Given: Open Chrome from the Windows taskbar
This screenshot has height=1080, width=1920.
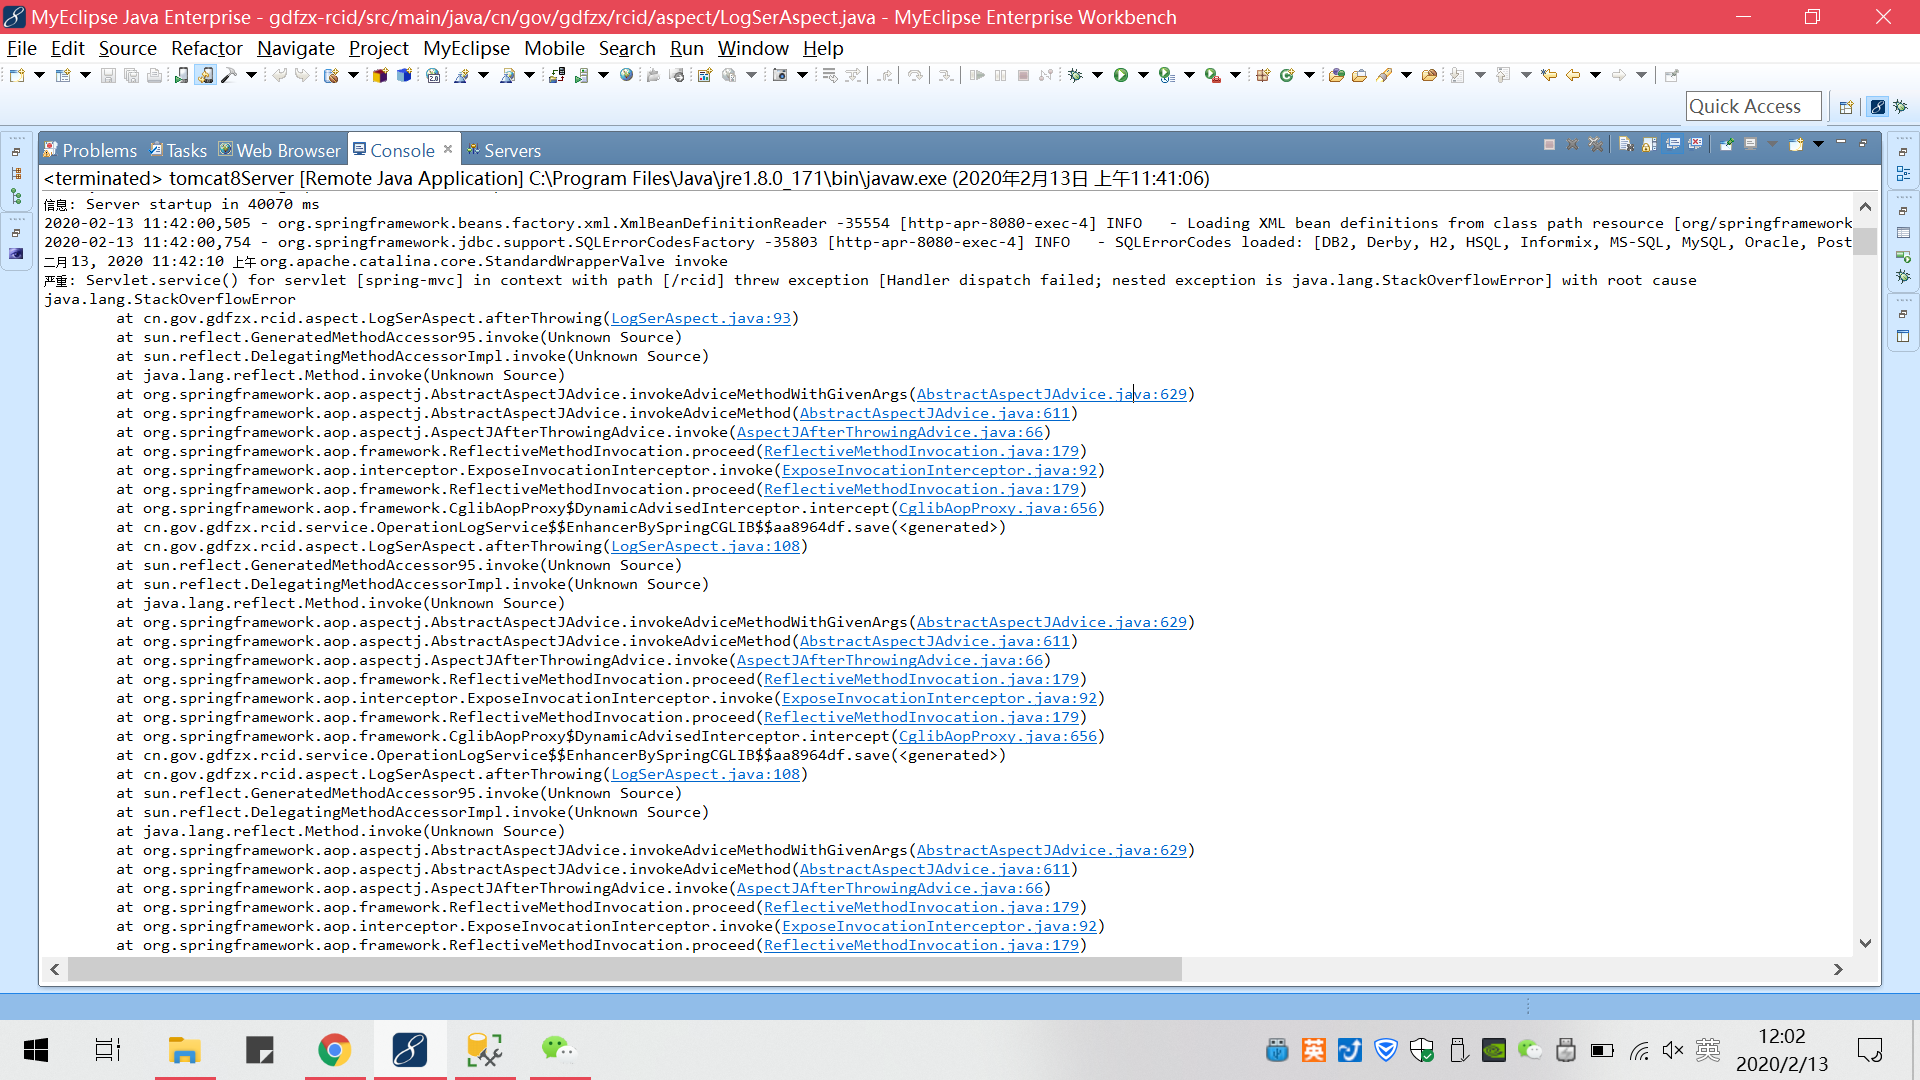Looking at the screenshot, I should [334, 1050].
